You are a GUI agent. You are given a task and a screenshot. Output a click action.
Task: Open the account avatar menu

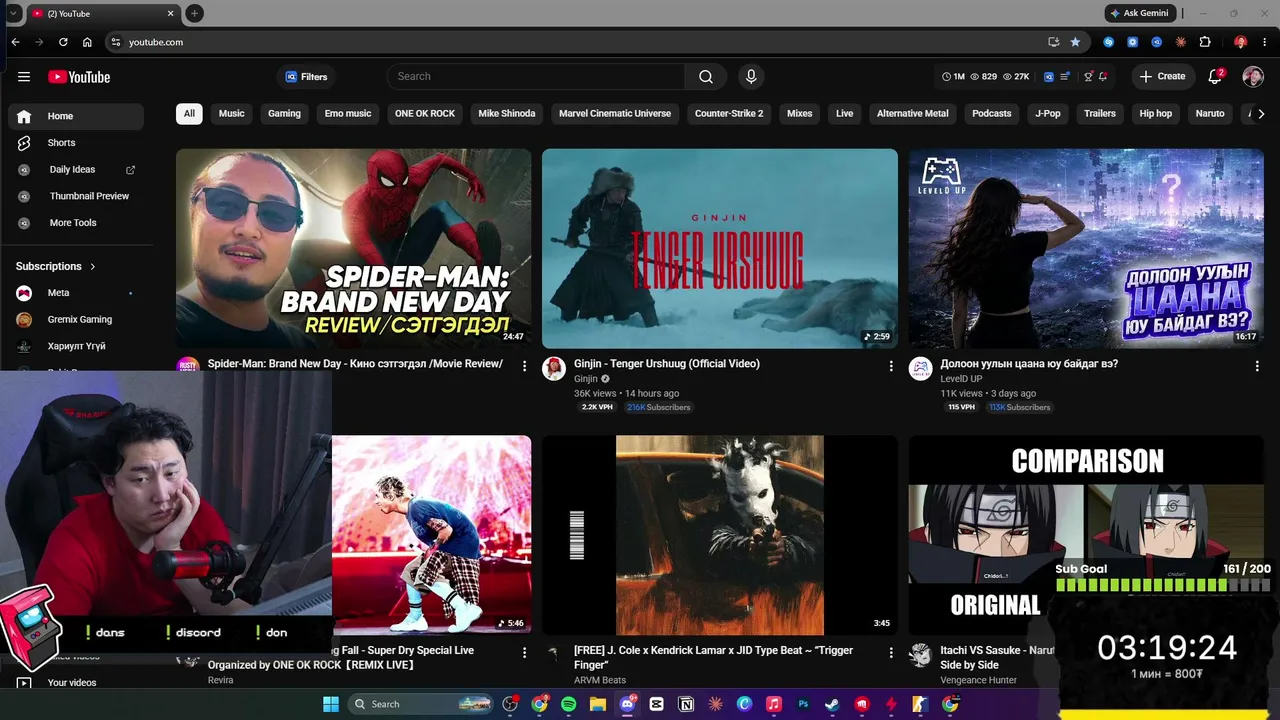tap(1253, 77)
